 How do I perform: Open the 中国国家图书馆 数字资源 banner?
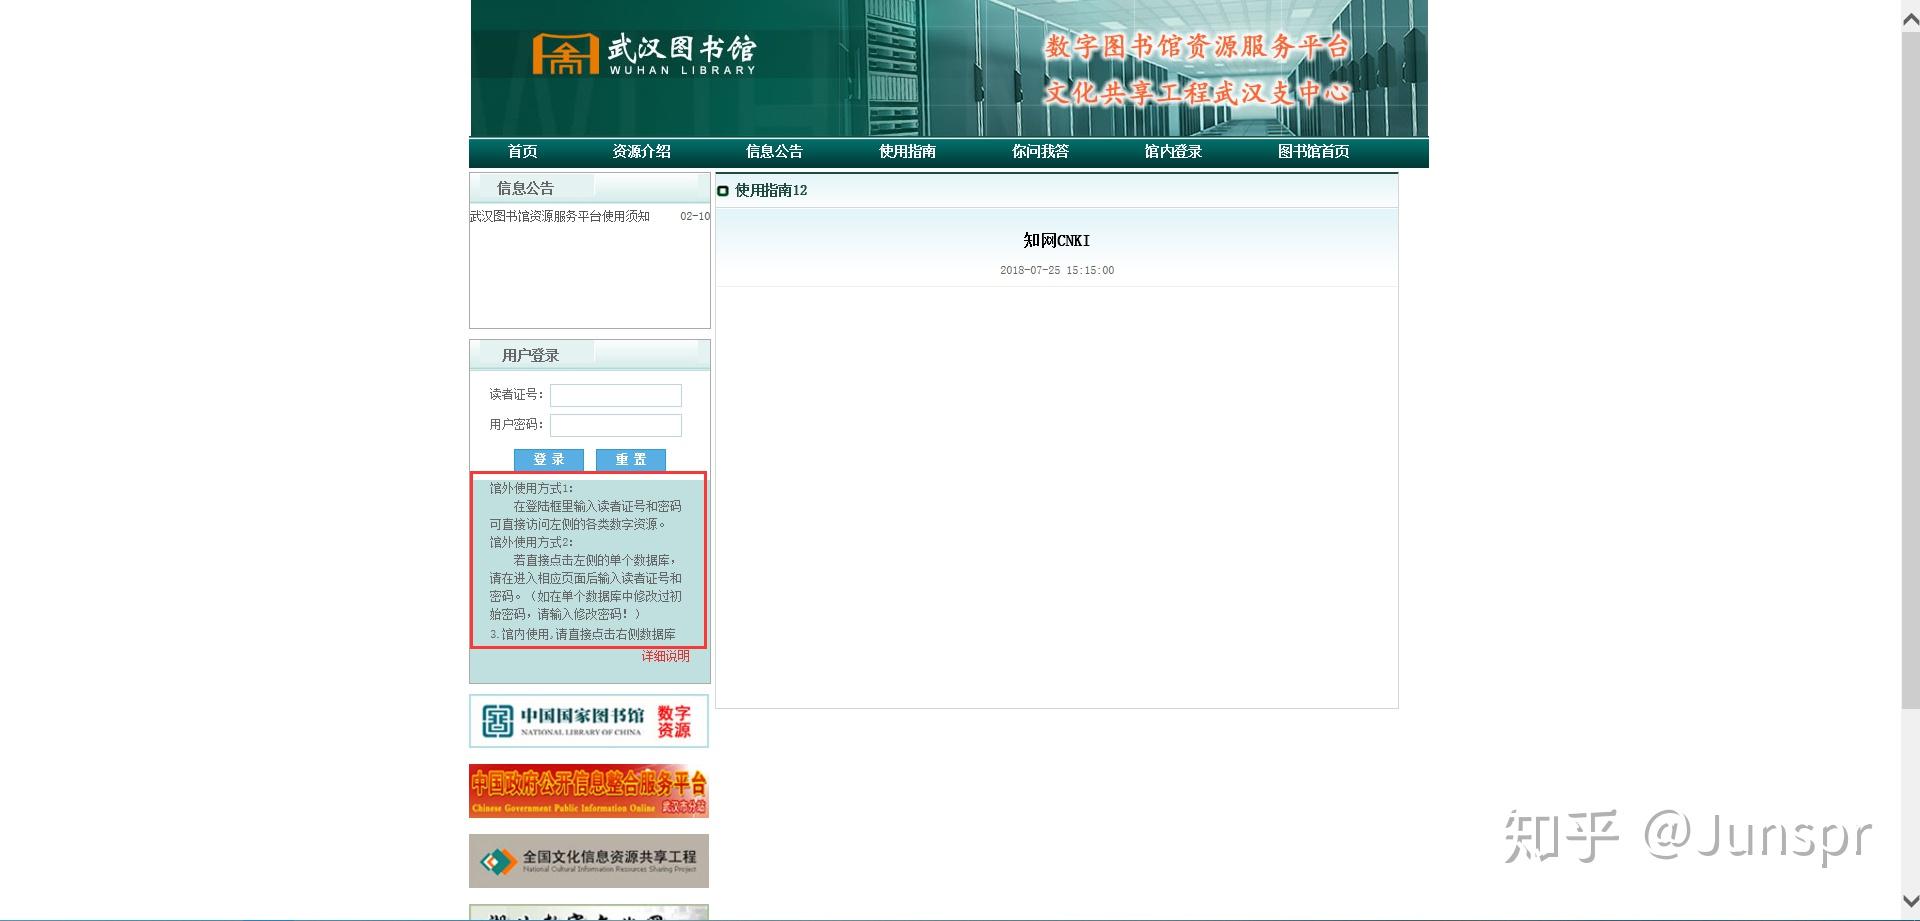[x=589, y=721]
